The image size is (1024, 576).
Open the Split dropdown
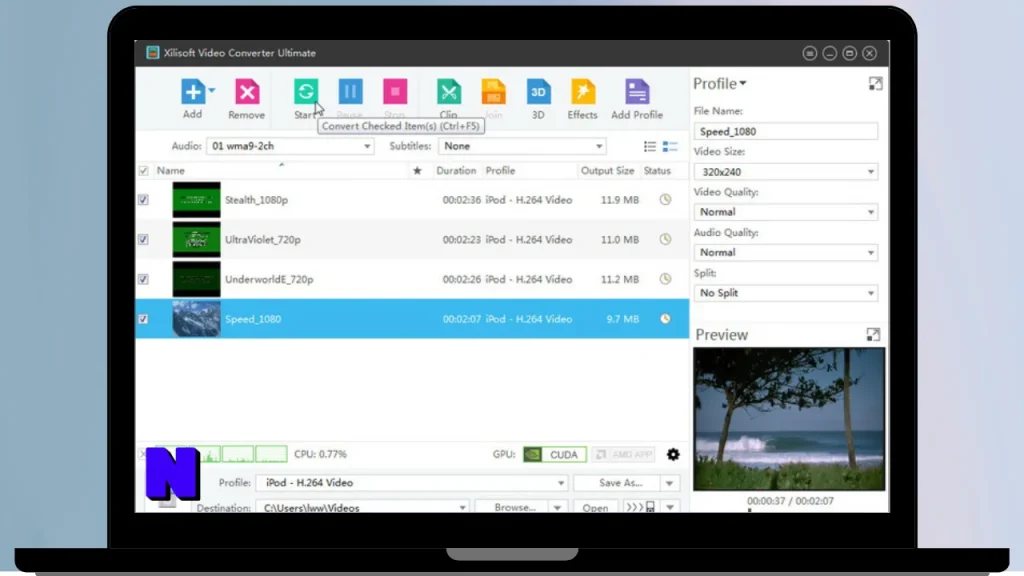[786, 293]
